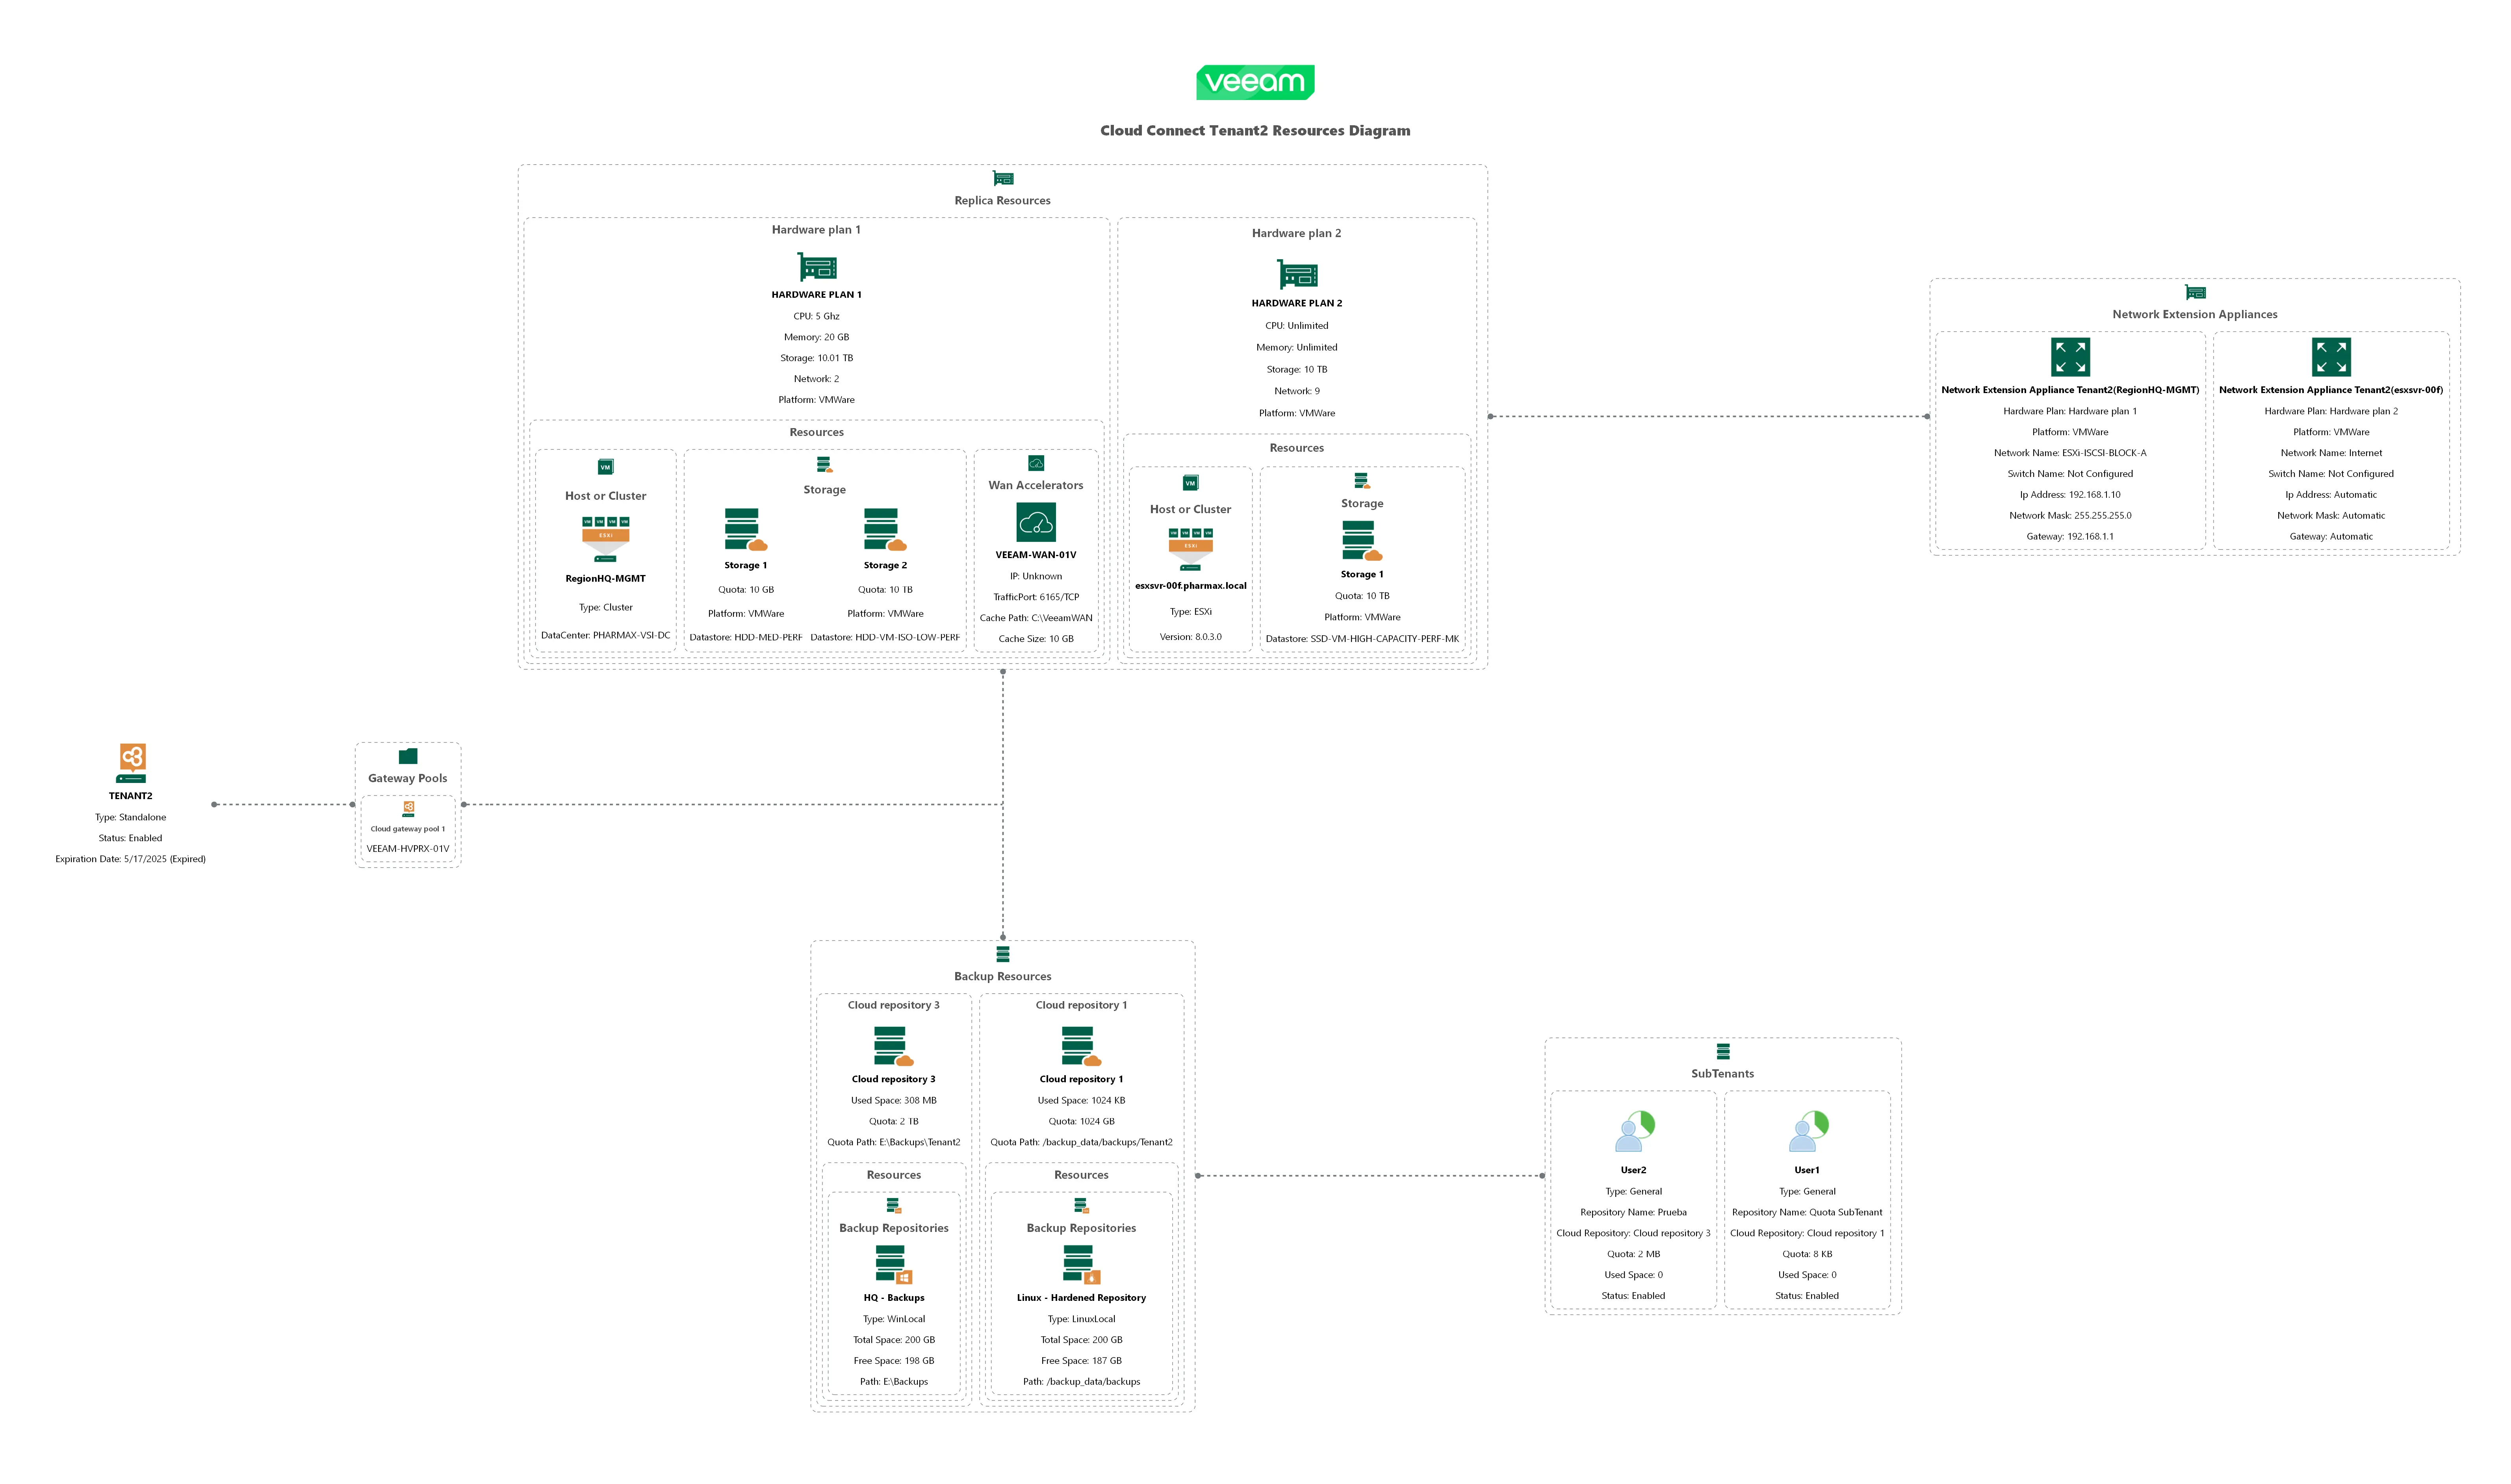Click the Gateway Pools label
Viewport: 2511px width, 1484px height.
408,779
